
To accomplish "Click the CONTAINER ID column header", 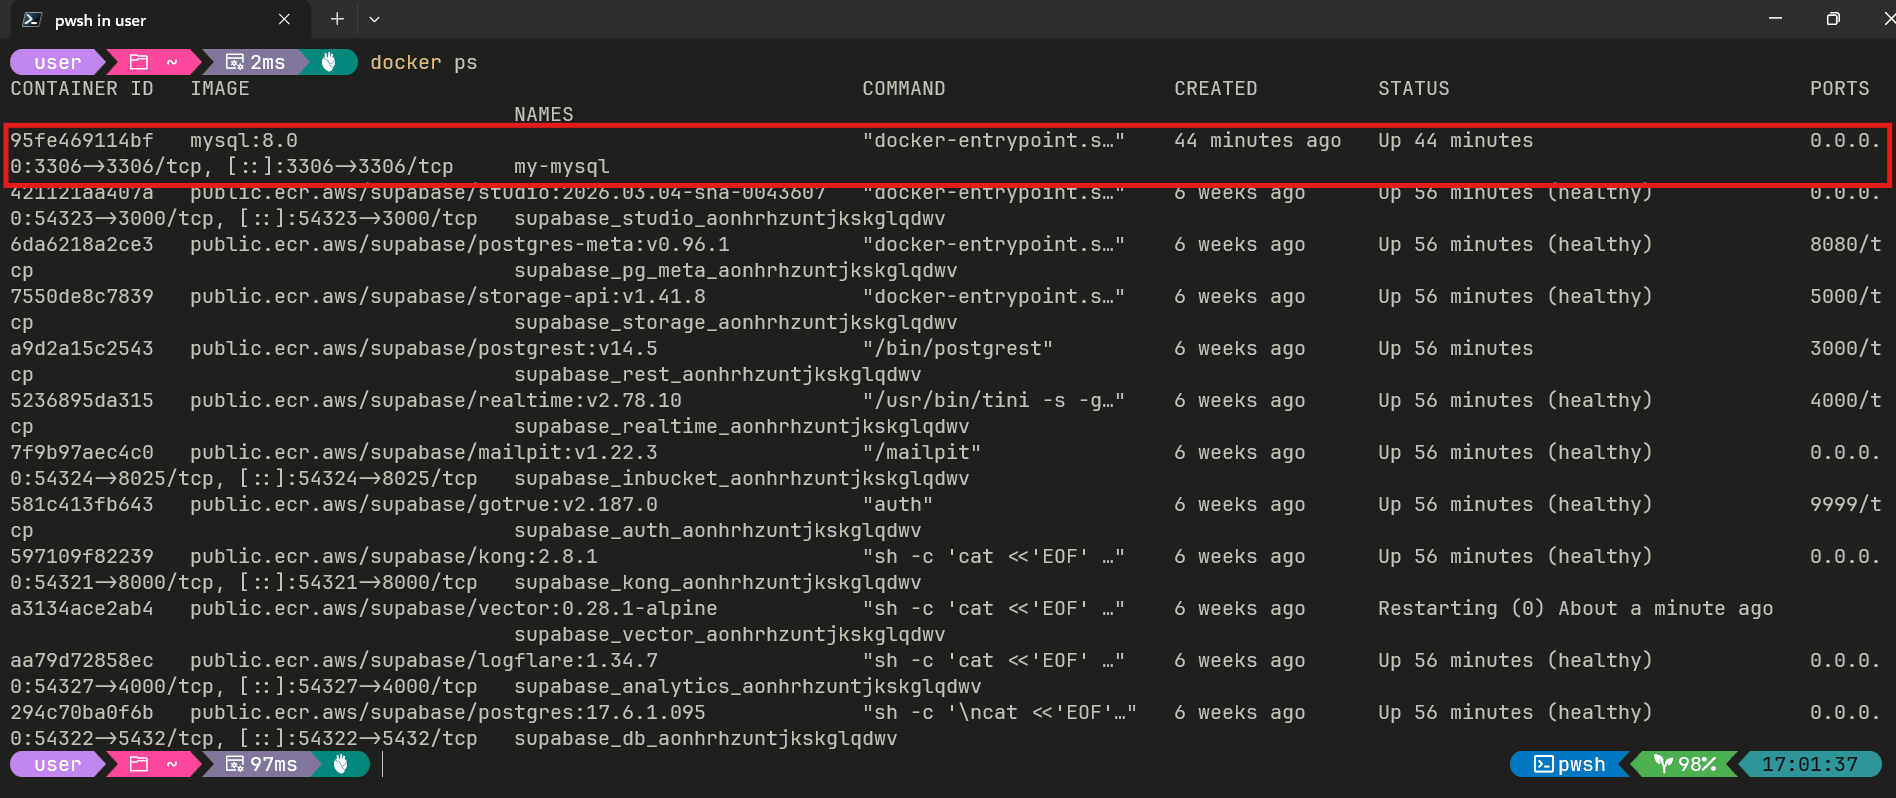I will tap(82, 88).
